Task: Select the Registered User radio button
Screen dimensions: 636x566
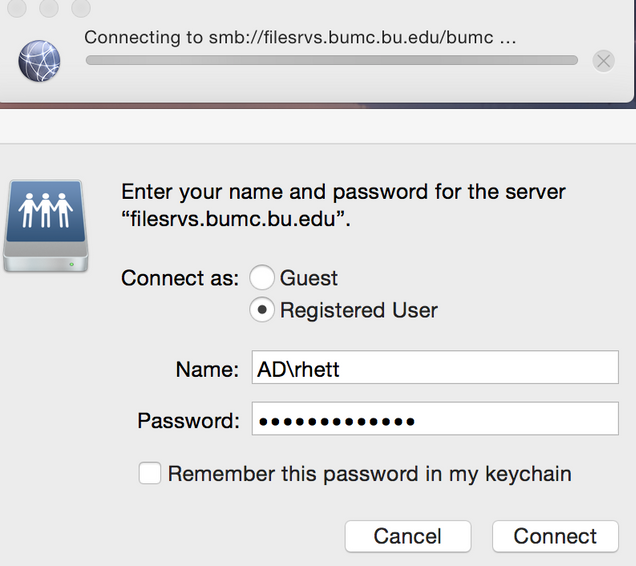Action: [262, 310]
